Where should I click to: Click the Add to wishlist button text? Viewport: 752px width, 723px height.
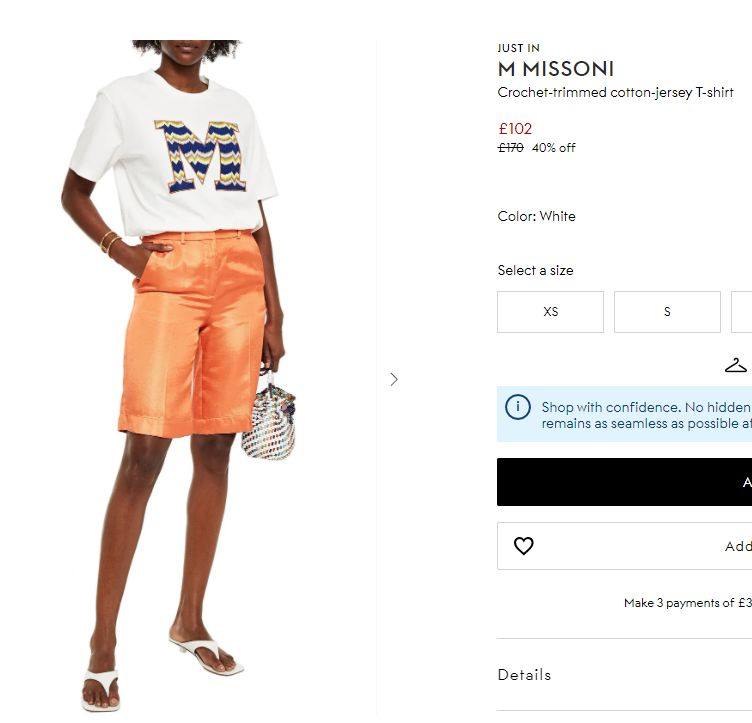point(738,546)
